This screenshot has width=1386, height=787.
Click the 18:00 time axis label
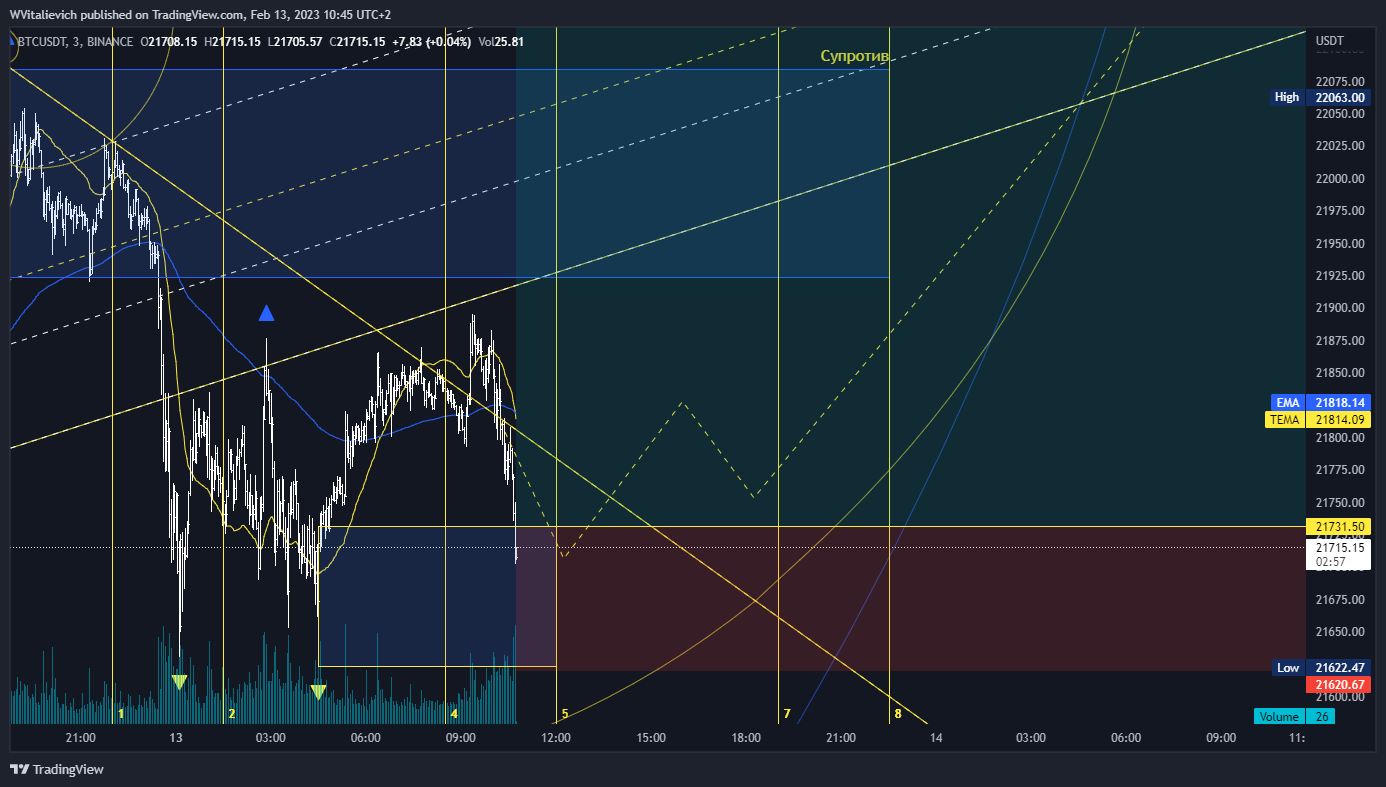pyautogui.click(x=746, y=738)
